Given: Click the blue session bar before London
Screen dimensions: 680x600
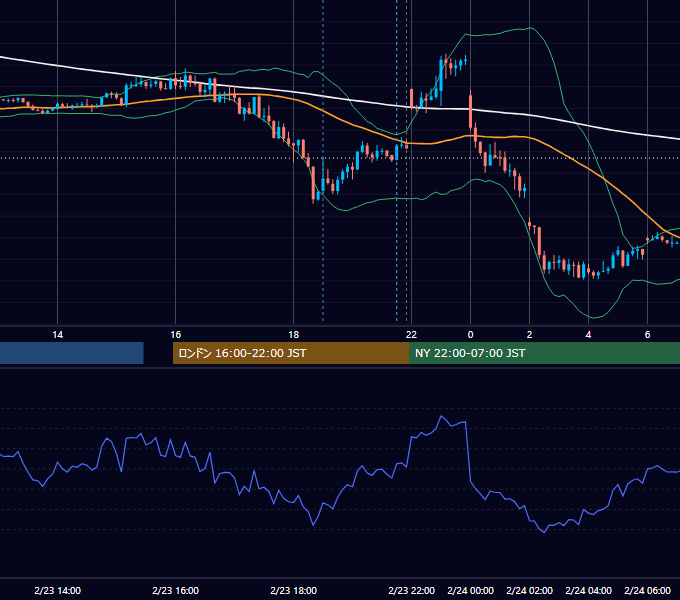Looking at the screenshot, I should [x=72, y=353].
